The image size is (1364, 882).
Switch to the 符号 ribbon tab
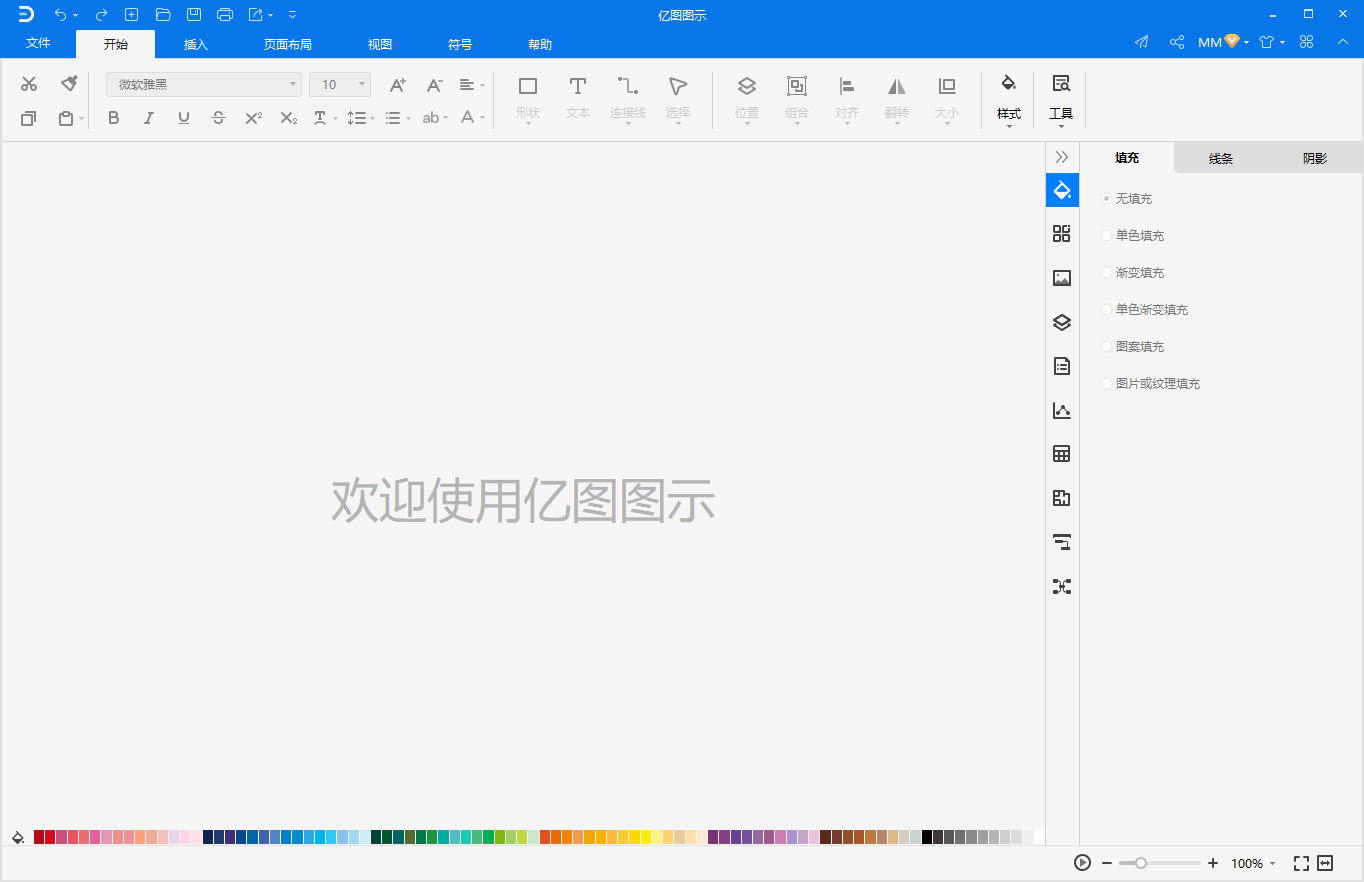pos(460,44)
